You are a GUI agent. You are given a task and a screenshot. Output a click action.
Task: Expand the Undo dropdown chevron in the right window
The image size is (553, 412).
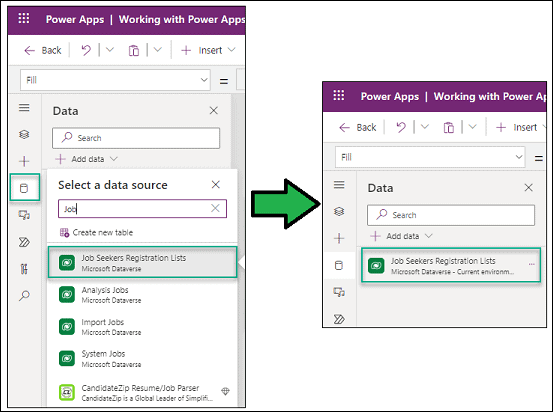coord(425,127)
